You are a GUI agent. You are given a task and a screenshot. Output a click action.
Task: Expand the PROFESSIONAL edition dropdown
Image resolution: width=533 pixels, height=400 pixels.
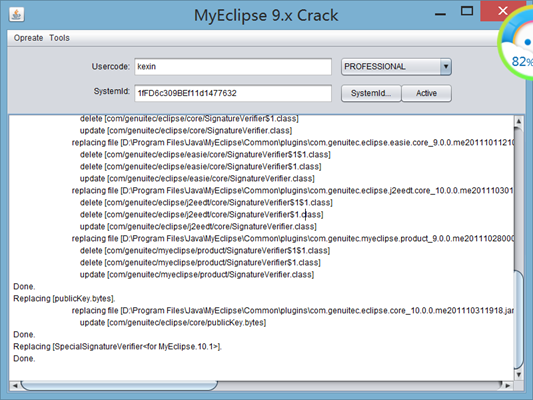click(x=446, y=67)
